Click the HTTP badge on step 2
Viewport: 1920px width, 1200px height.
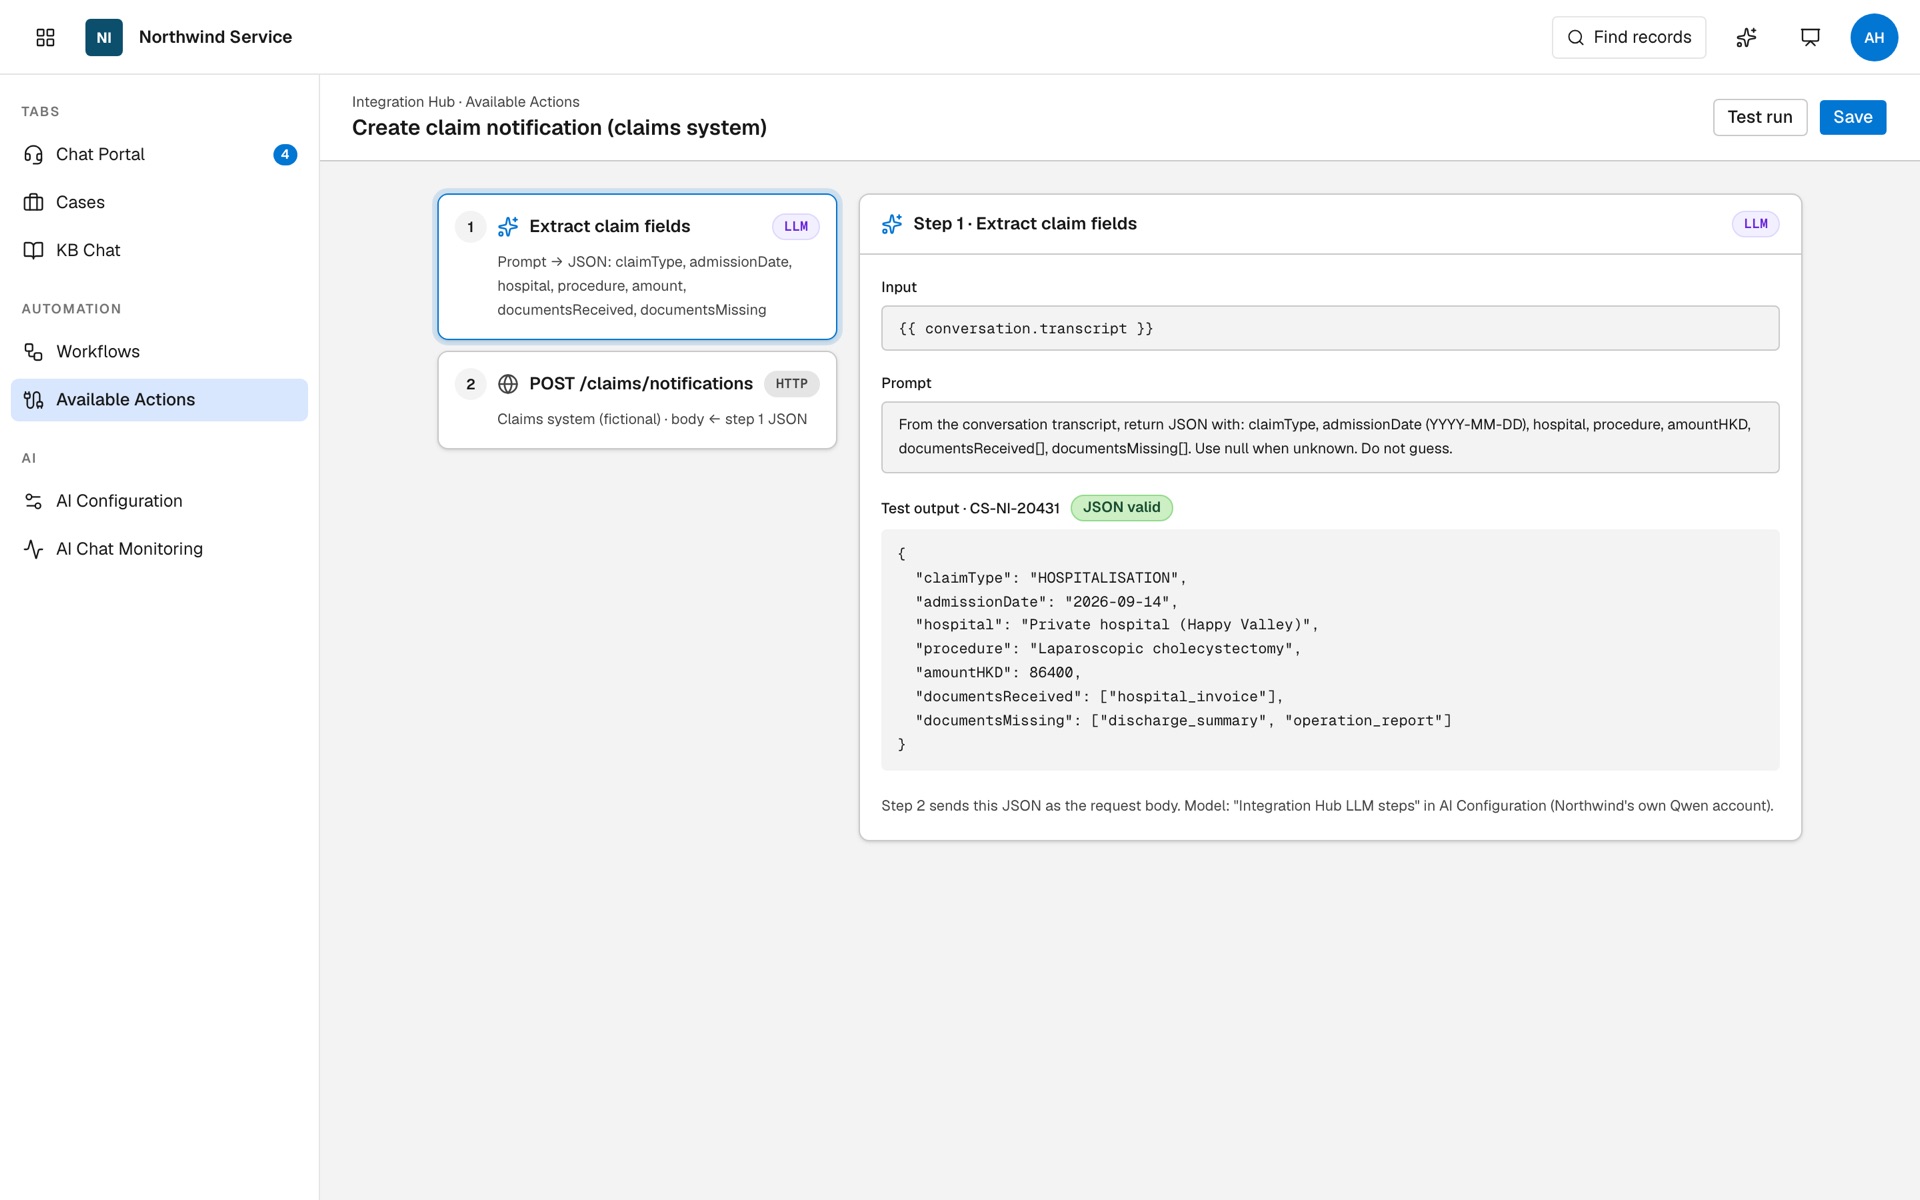791,384
